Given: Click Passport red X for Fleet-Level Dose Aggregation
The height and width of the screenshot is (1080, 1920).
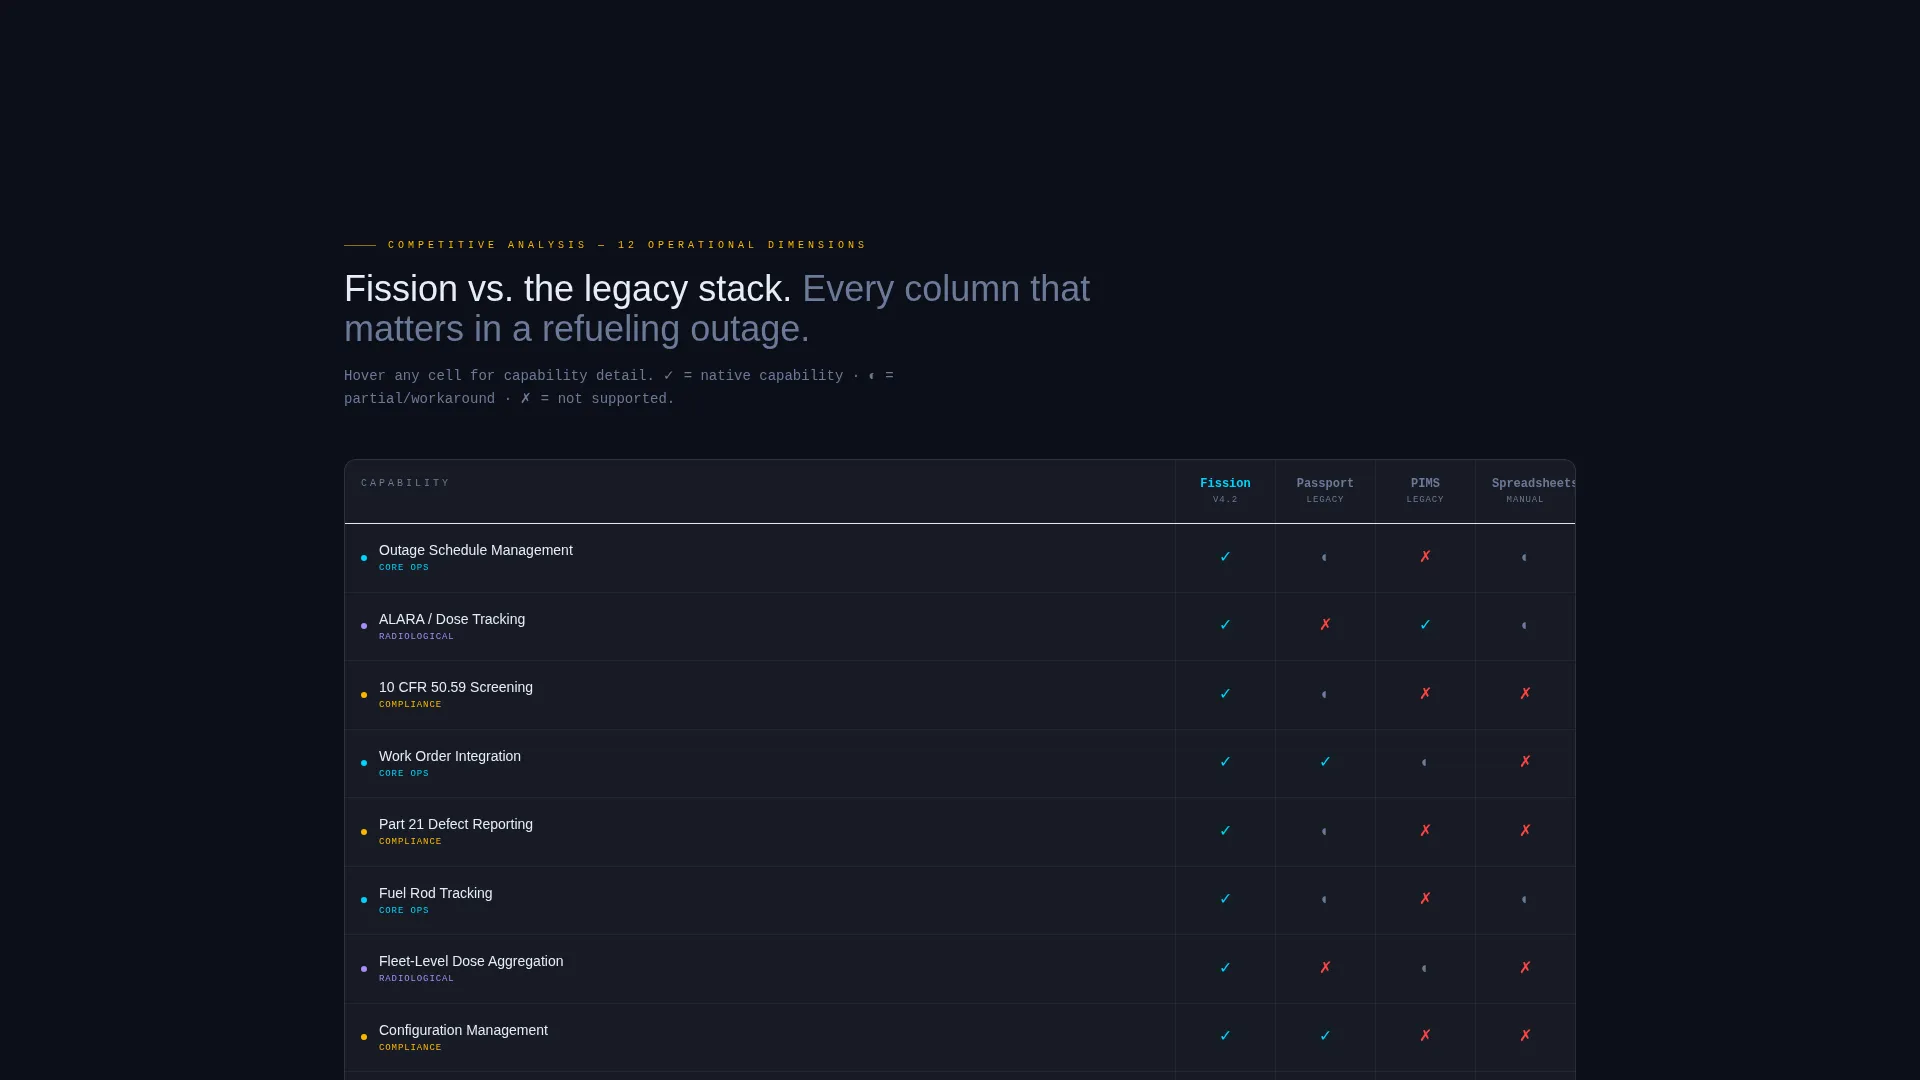Looking at the screenshot, I should pyautogui.click(x=1325, y=968).
